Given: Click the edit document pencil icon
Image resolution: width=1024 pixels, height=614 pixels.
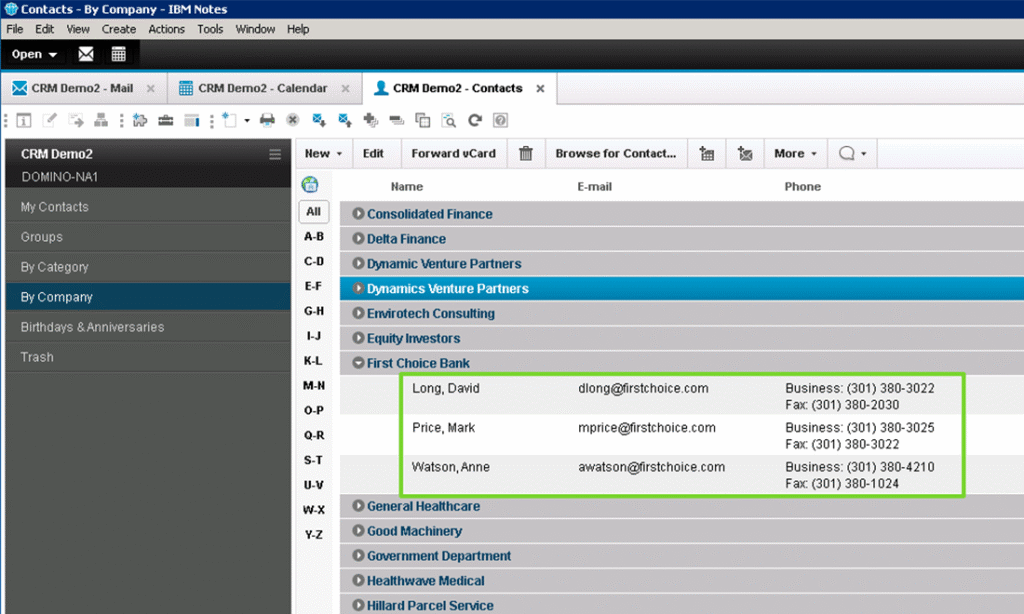Looking at the screenshot, I should (50, 120).
